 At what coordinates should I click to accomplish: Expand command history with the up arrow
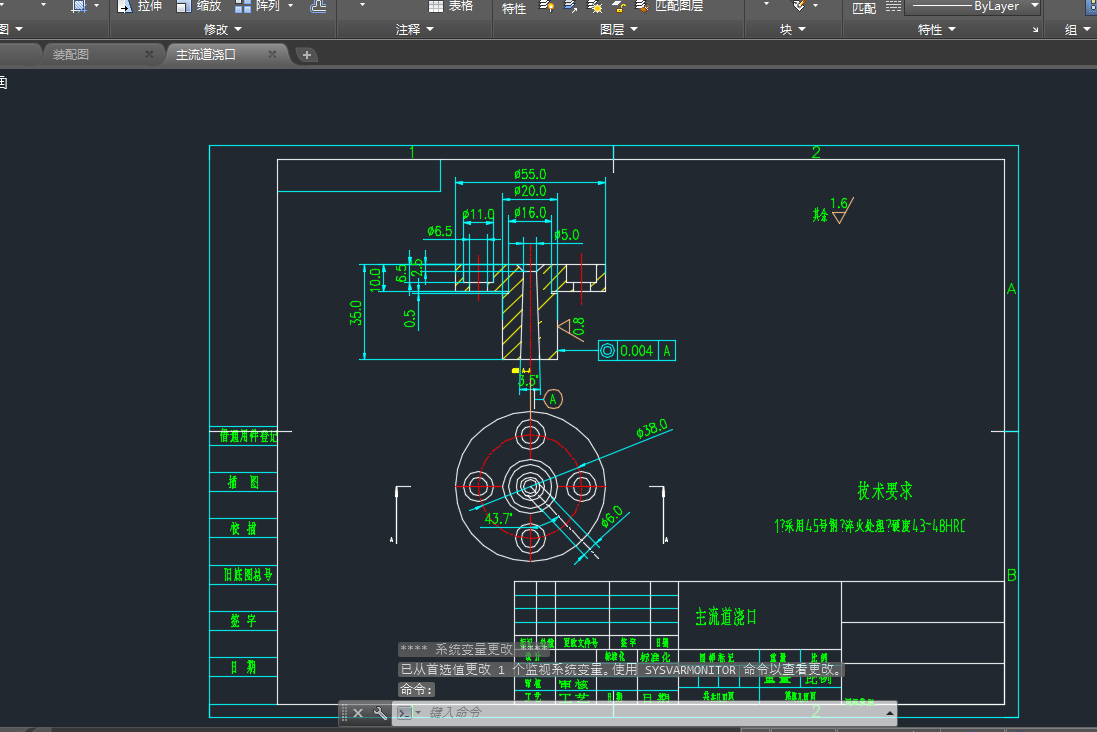point(889,712)
